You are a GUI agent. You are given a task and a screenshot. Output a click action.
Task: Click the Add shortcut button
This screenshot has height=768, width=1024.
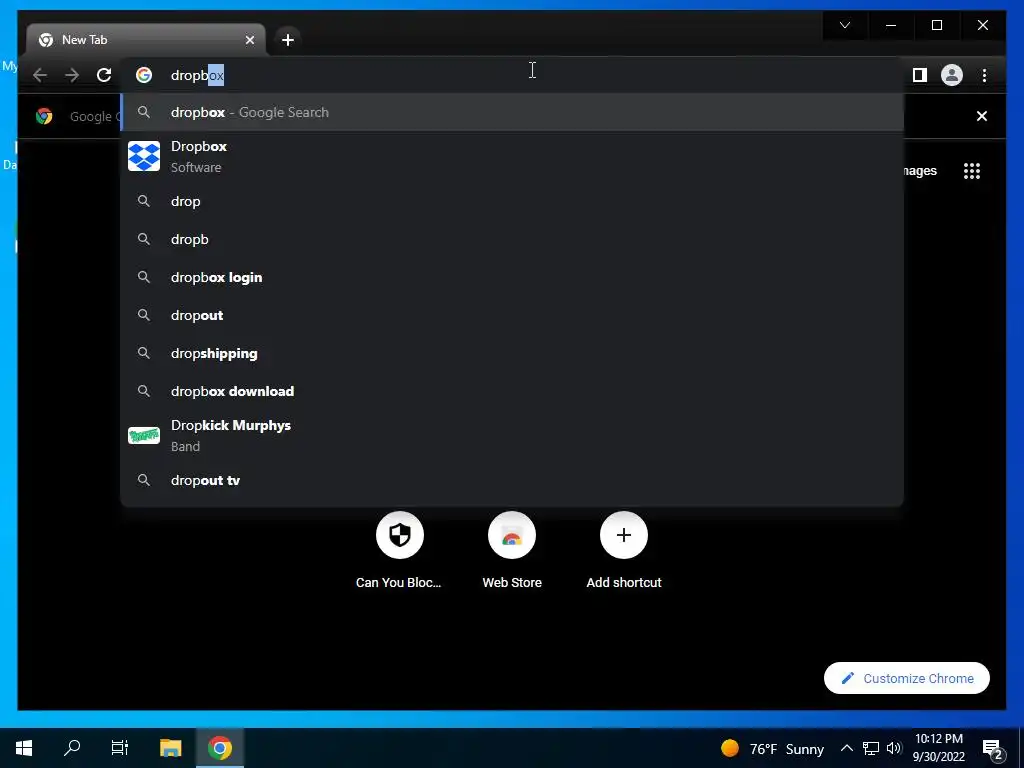point(624,551)
